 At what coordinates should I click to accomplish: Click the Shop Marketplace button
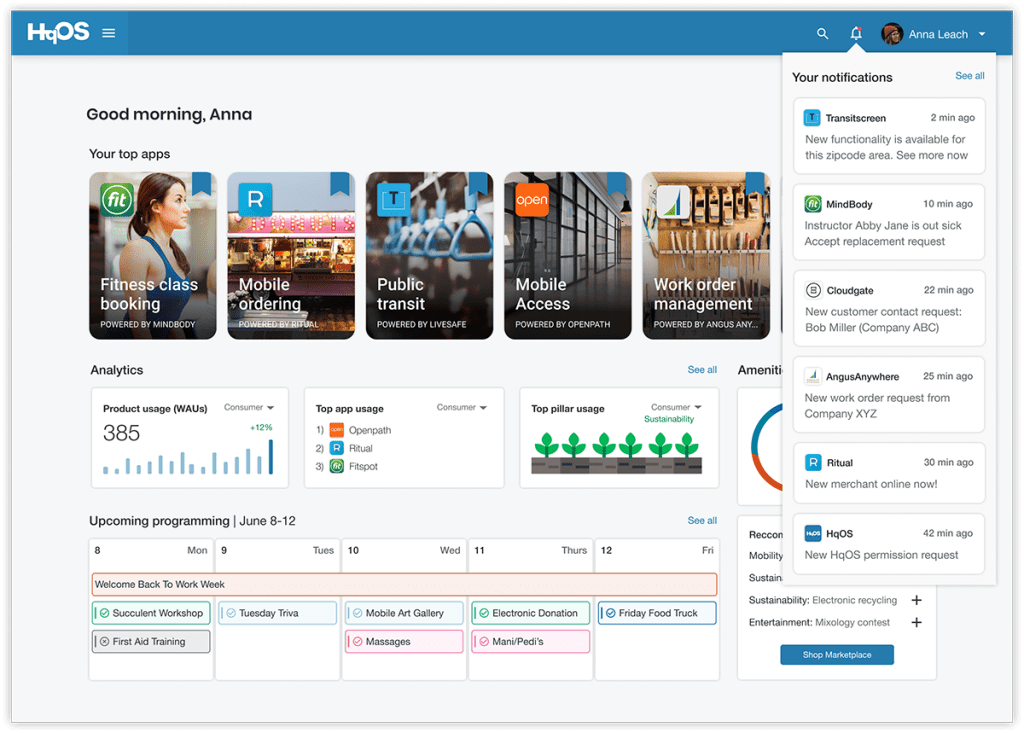pyautogui.click(x=836, y=655)
